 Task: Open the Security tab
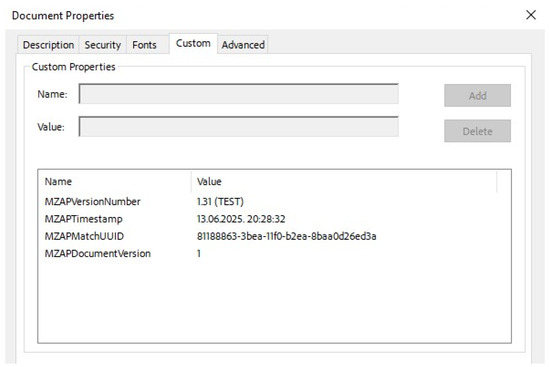(102, 45)
